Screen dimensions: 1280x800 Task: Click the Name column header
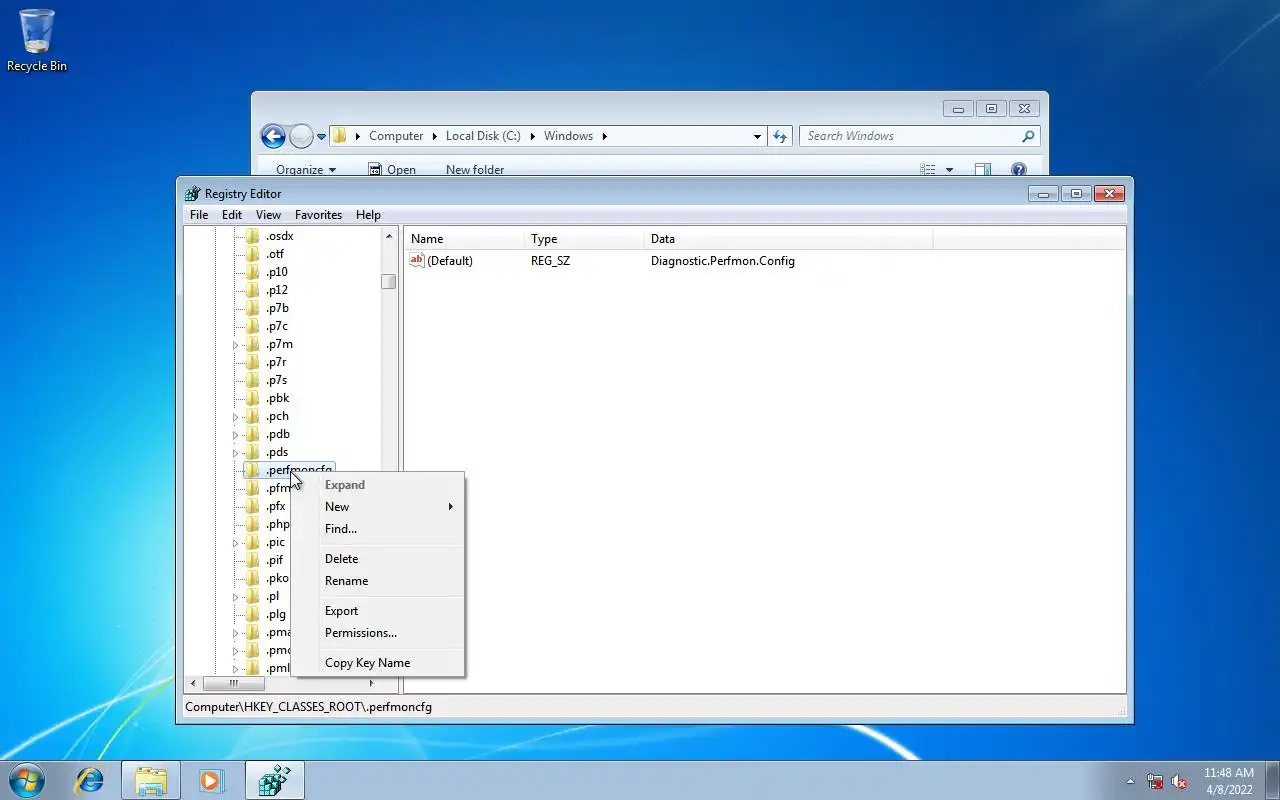coord(464,239)
